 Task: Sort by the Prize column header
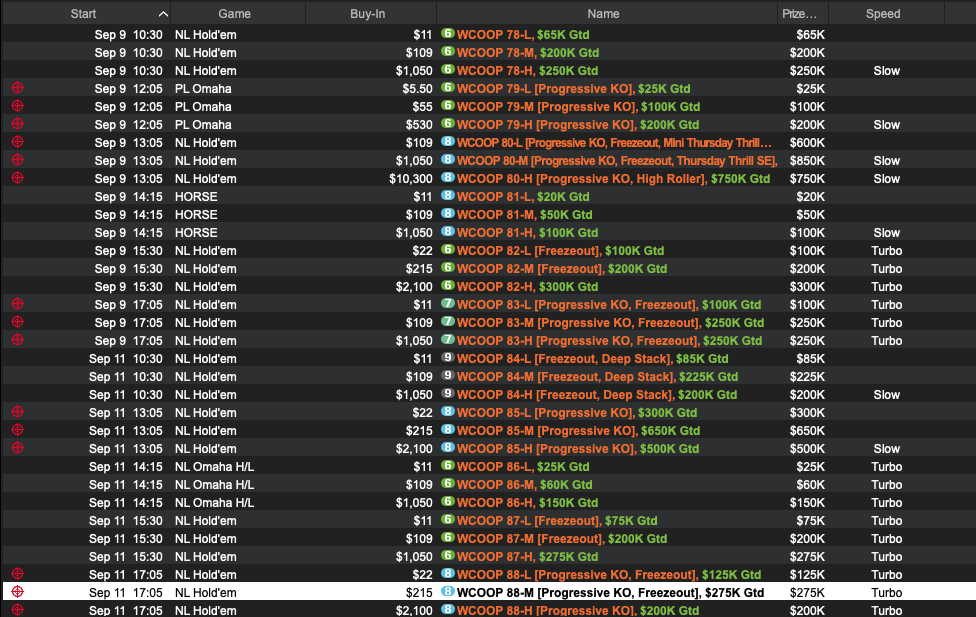point(800,14)
